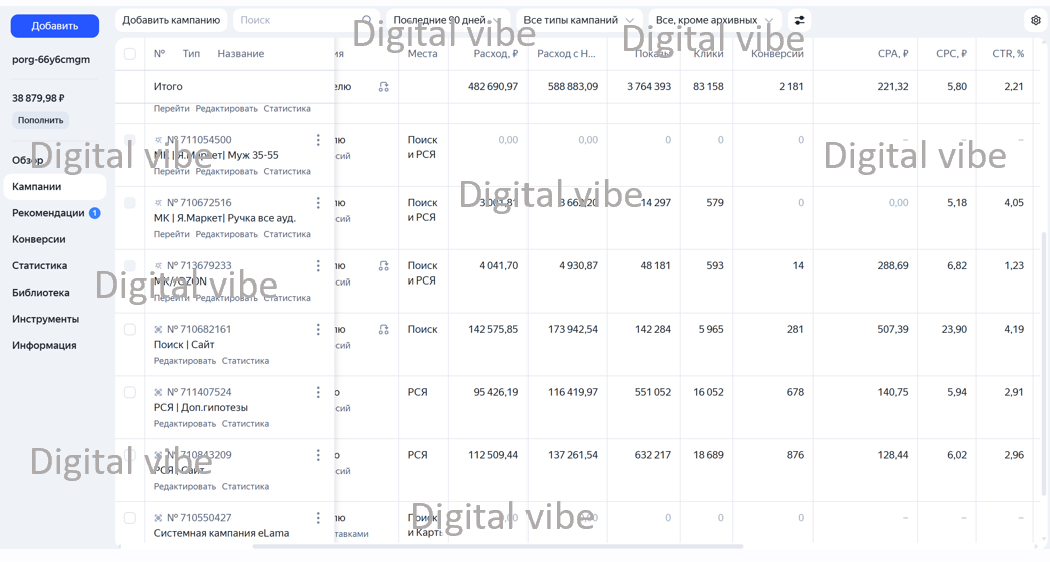Click type icon beside № 710672516
The height and width of the screenshot is (562, 1050).
point(158,202)
